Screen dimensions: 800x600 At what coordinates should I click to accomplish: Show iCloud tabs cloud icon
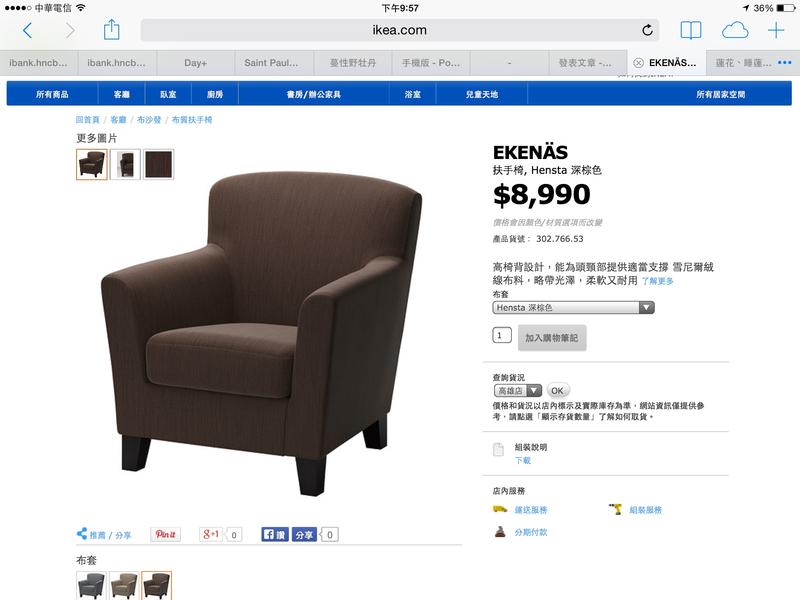pos(735,31)
